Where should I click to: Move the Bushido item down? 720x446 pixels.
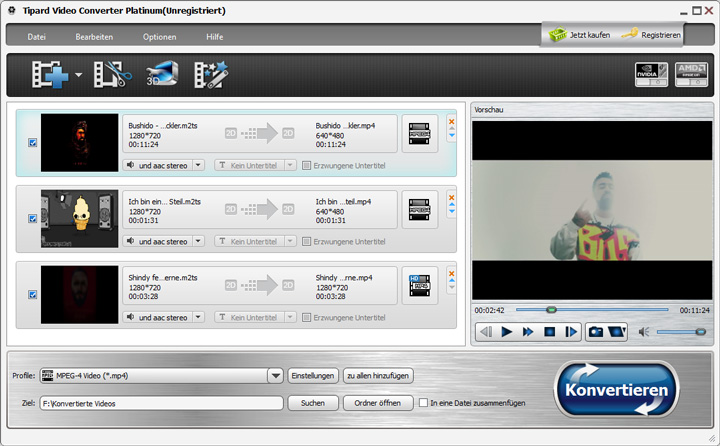coord(452,135)
